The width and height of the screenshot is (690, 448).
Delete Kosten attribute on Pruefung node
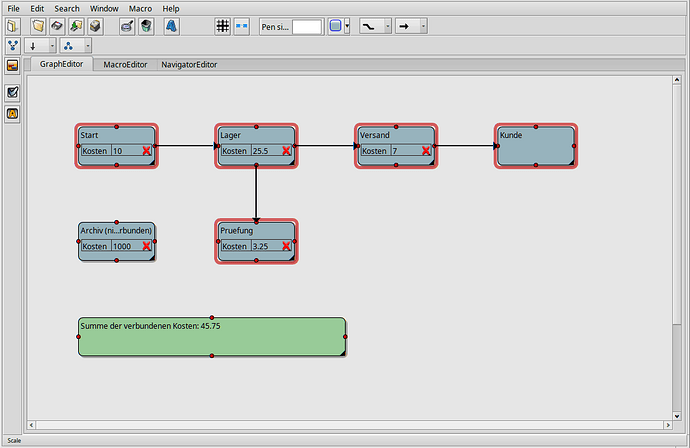pos(286,246)
